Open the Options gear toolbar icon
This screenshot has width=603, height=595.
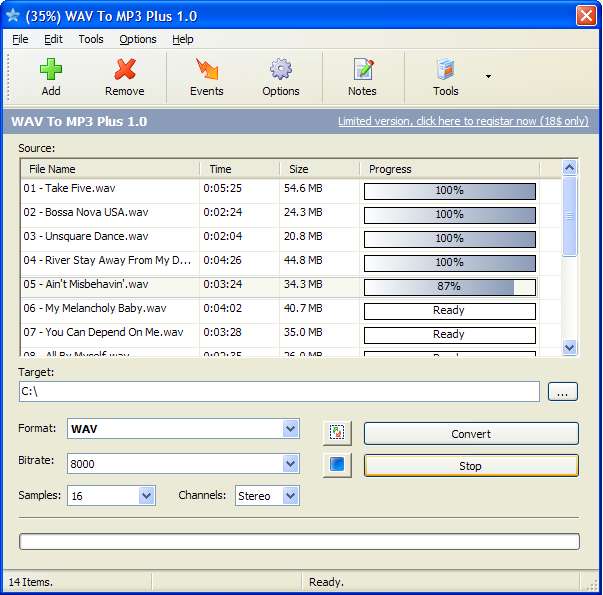coord(281,69)
